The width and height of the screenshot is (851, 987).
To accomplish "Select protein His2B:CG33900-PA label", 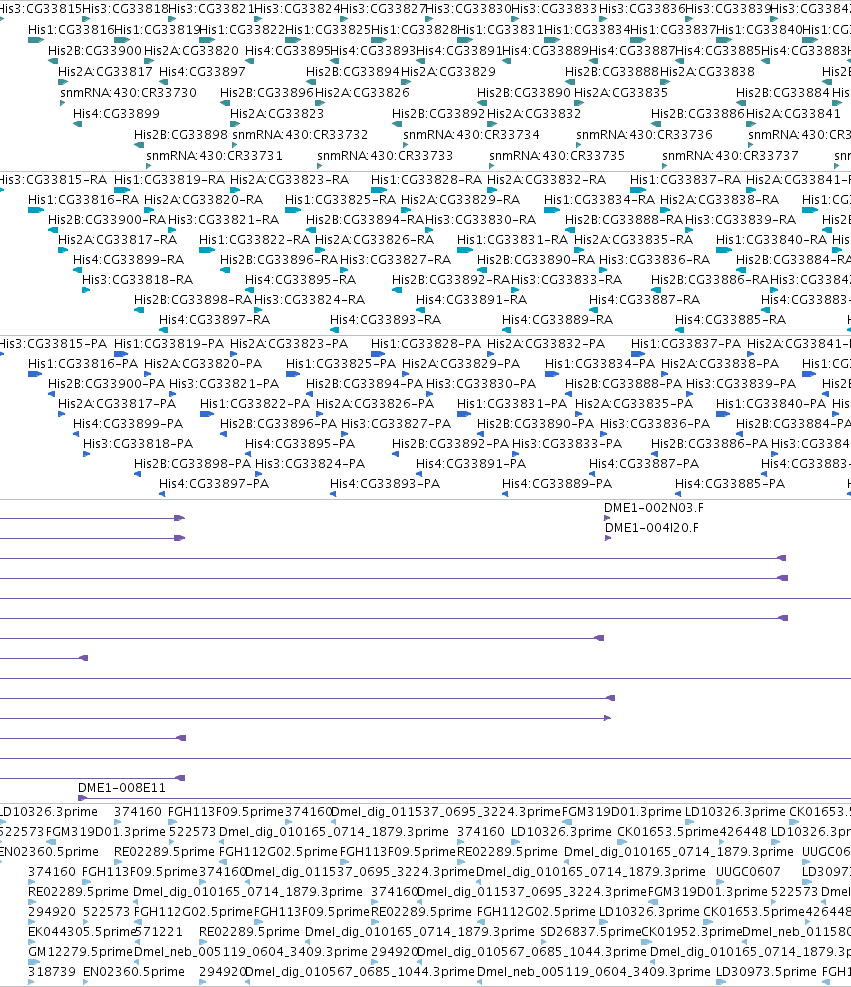I will coord(106,384).
